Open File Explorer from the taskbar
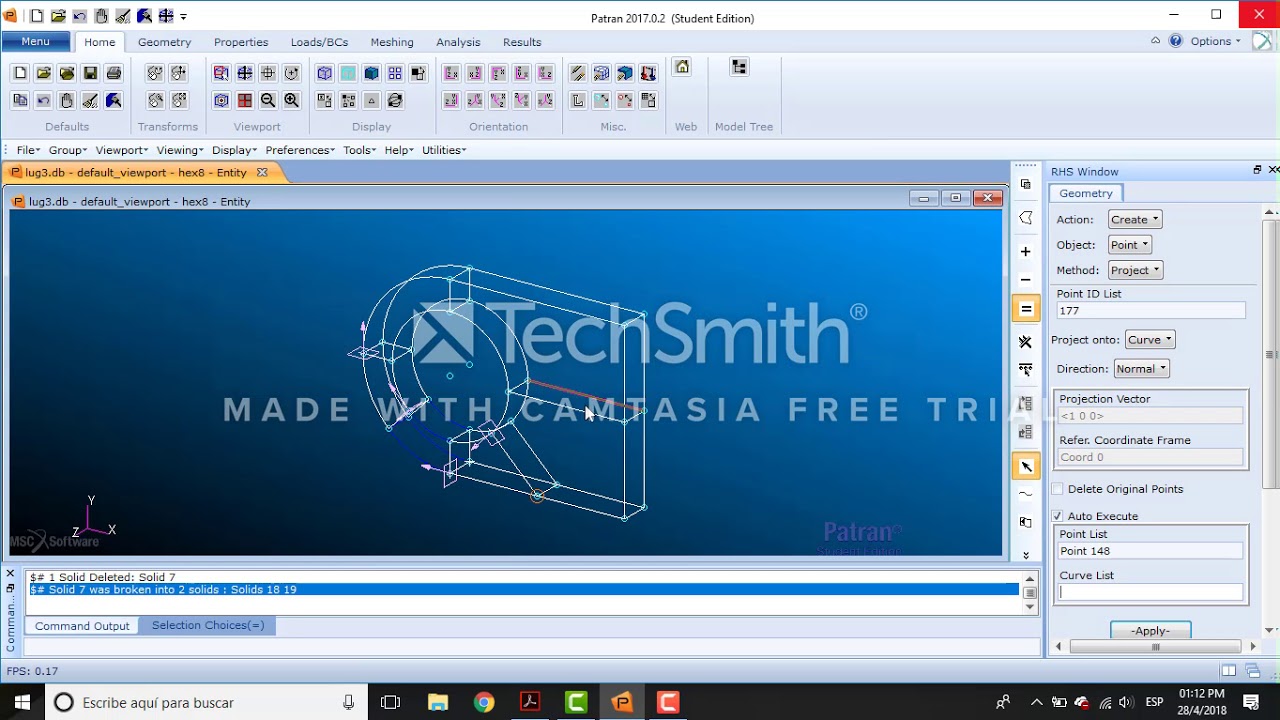The height and width of the screenshot is (720, 1280). pyautogui.click(x=438, y=702)
